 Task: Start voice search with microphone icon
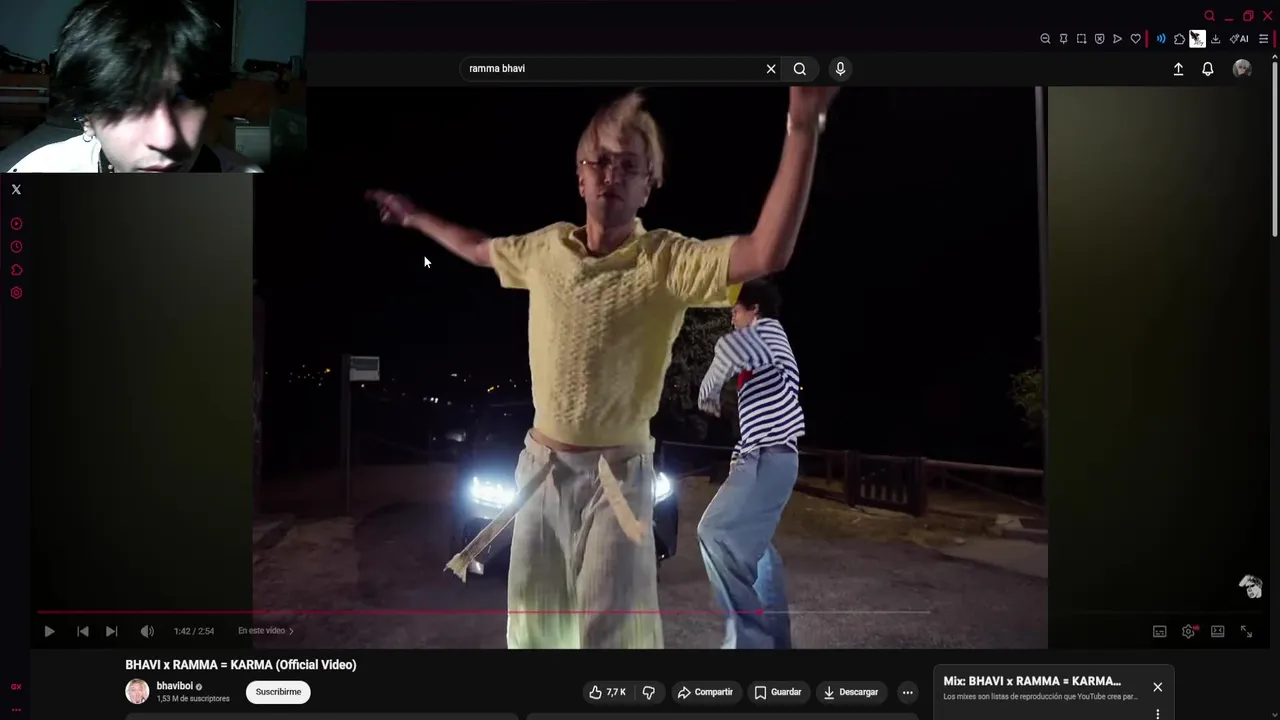[840, 69]
